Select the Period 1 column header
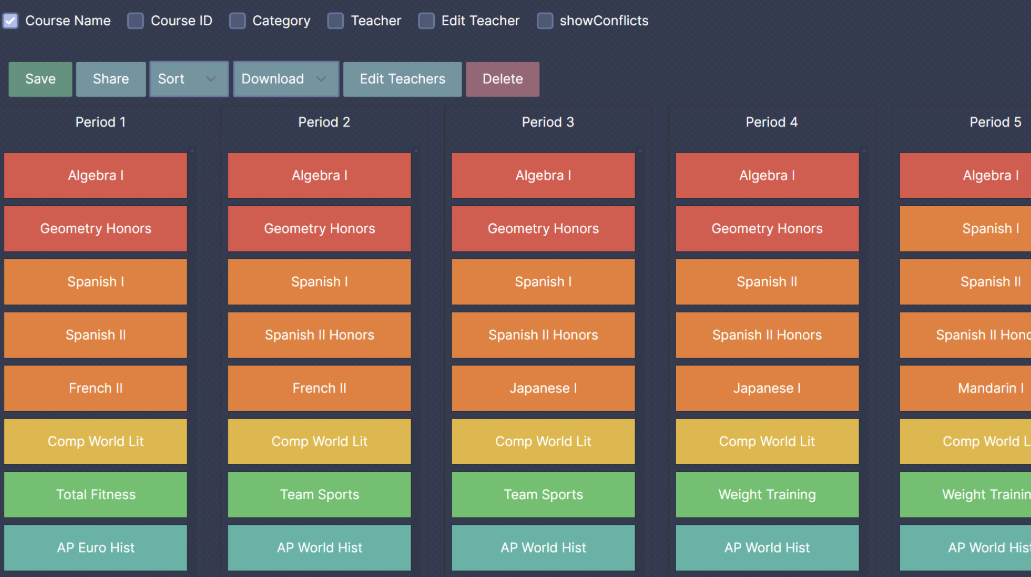1031x577 pixels. [100, 122]
